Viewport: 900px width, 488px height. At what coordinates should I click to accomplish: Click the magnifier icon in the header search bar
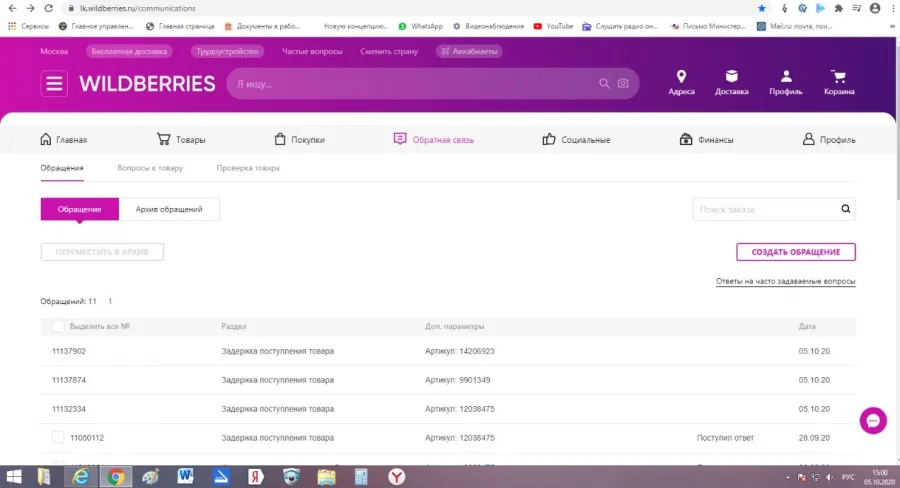604,84
